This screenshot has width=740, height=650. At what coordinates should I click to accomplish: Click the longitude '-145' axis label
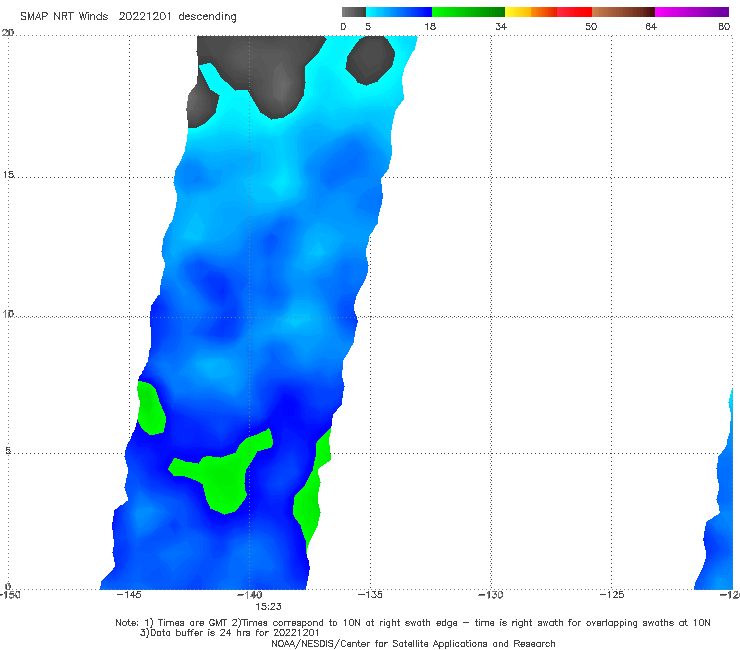[128, 594]
